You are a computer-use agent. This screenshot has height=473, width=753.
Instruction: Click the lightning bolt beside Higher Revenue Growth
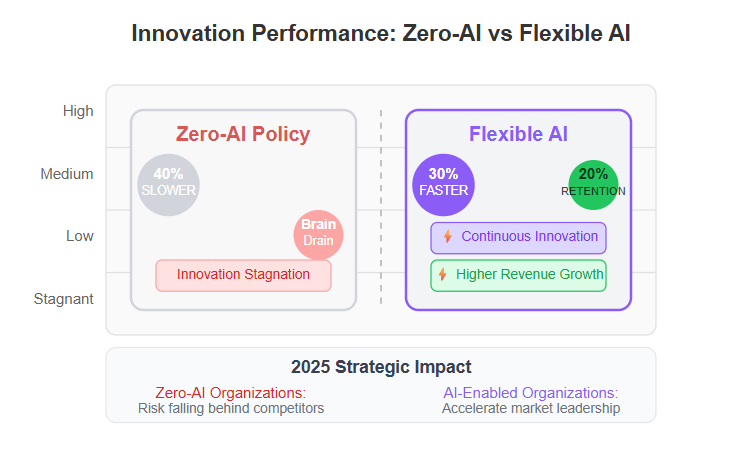tap(442, 274)
